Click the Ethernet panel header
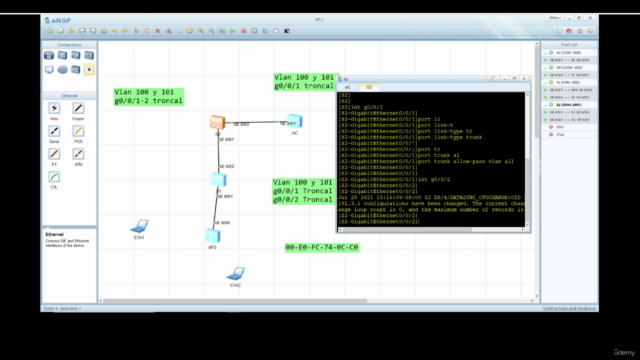This screenshot has width=640, height=360. pyautogui.click(x=69, y=96)
